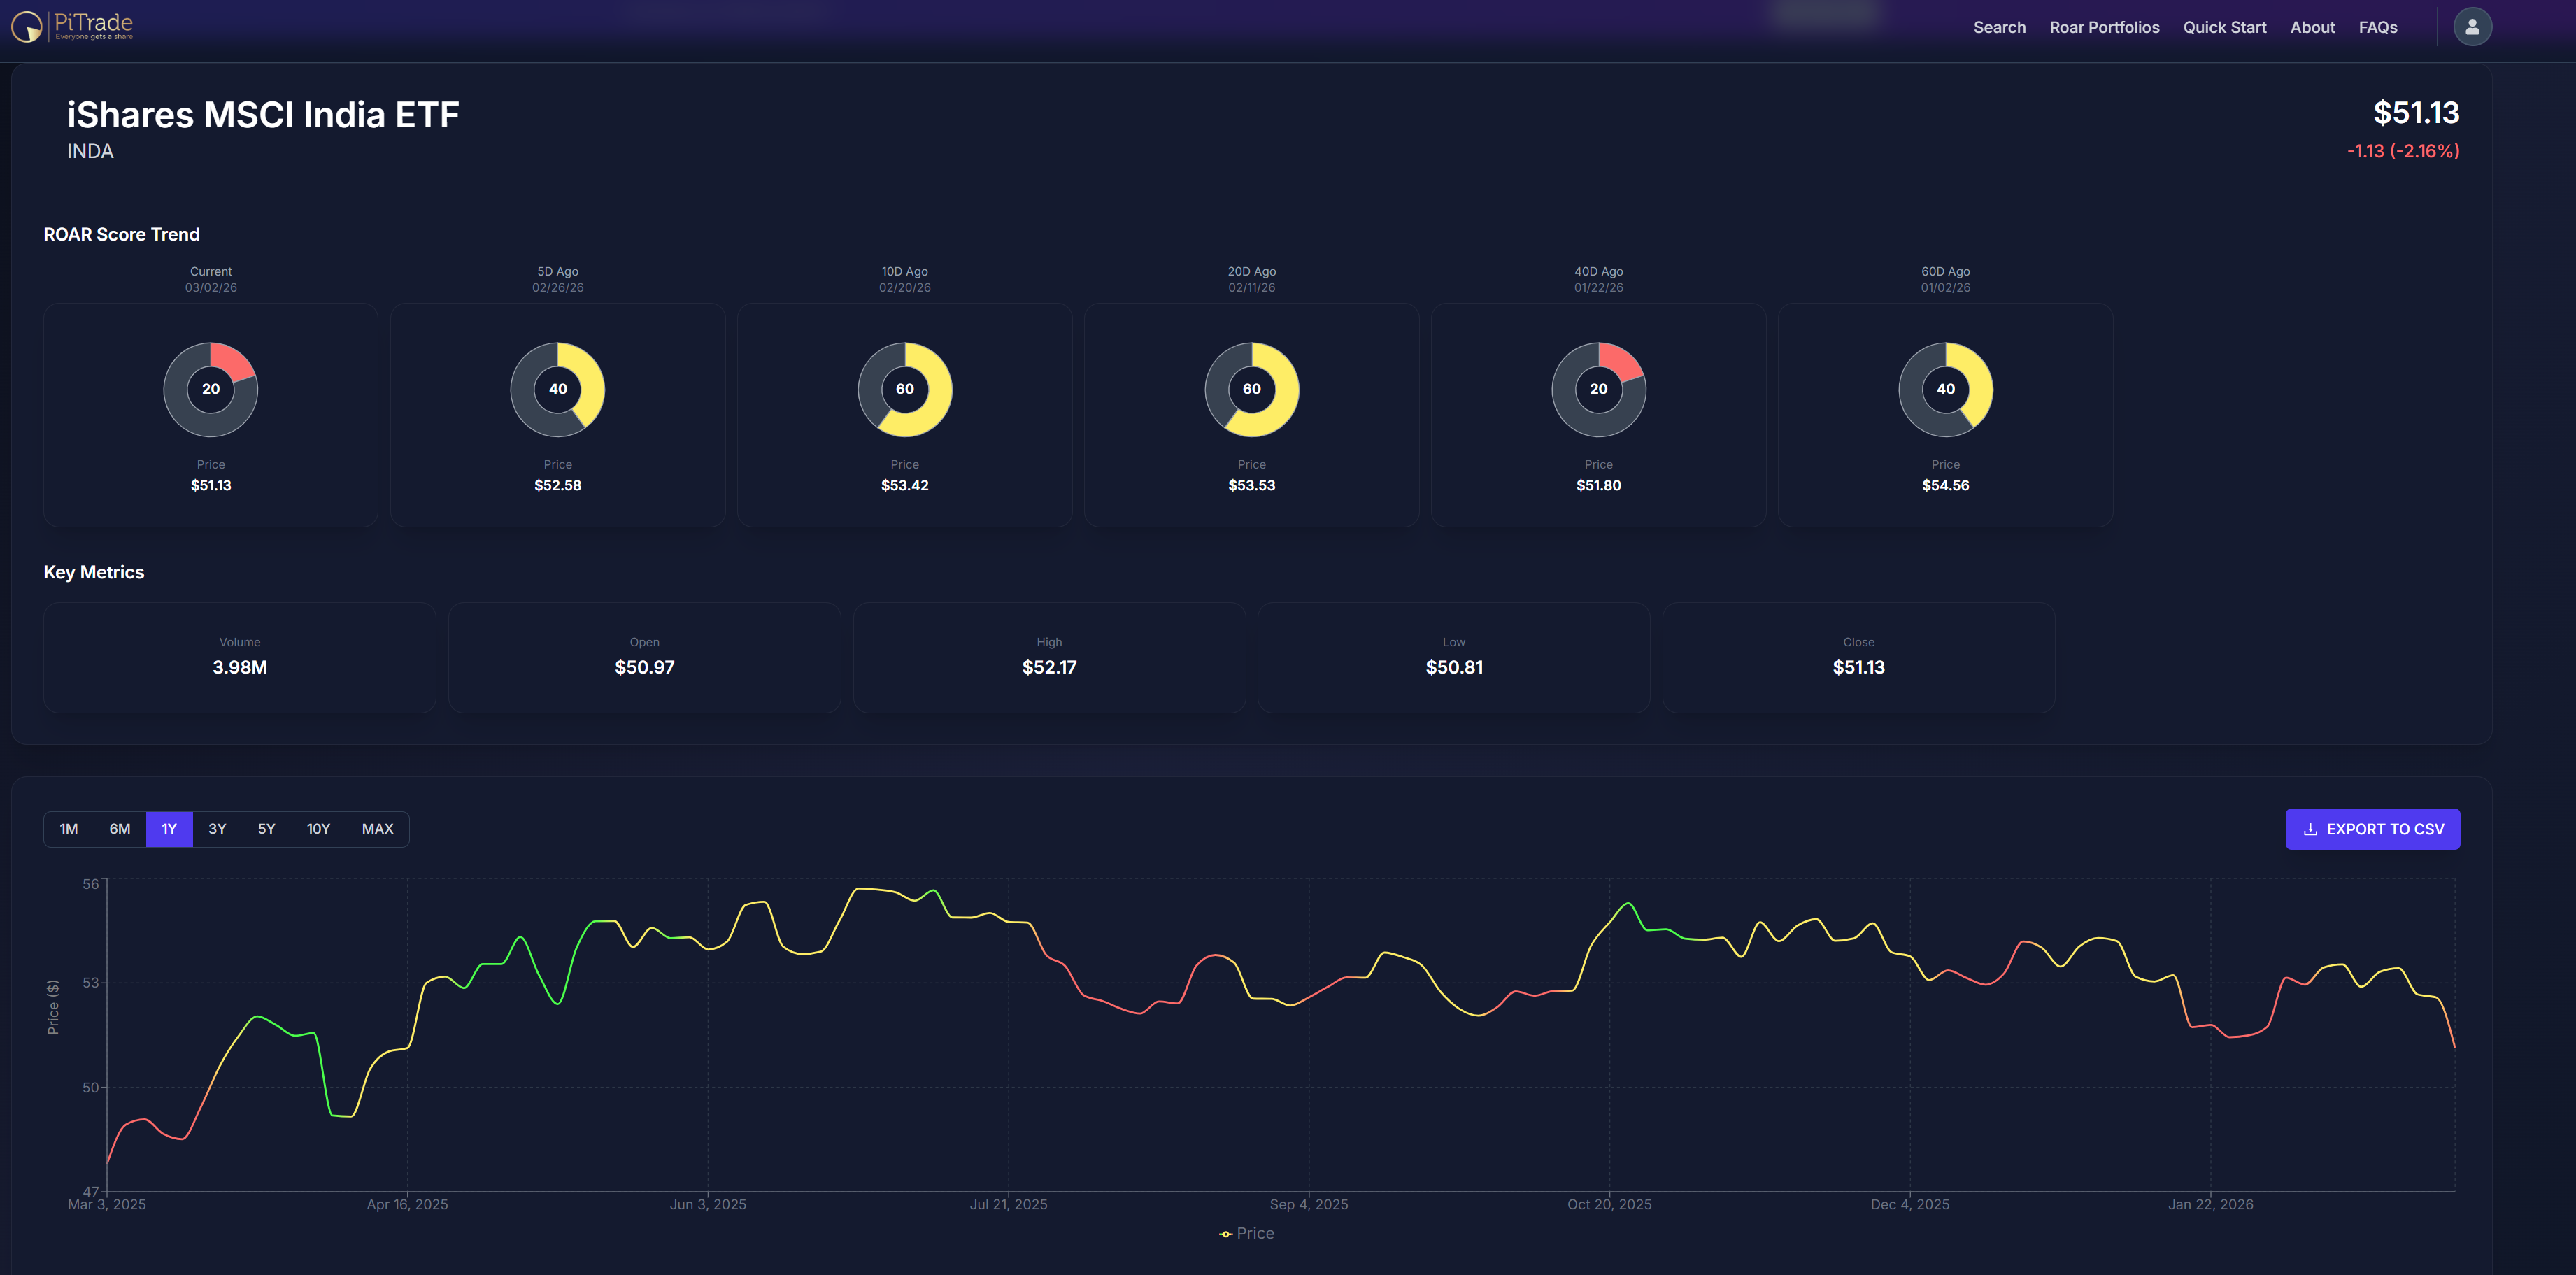Click the 5D Ago donut gauge showing 40
This screenshot has height=1275, width=2576.
coord(557,389)
